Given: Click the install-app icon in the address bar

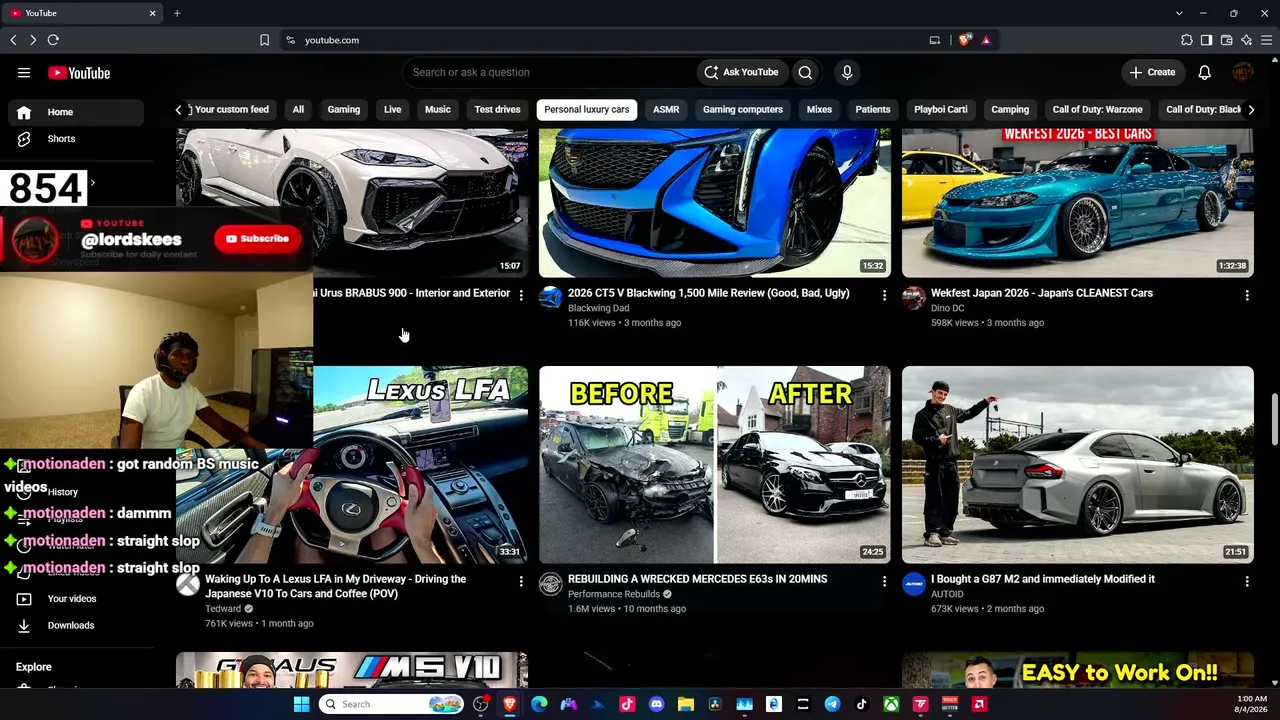Looking at the screenshot, I should 935,40.
